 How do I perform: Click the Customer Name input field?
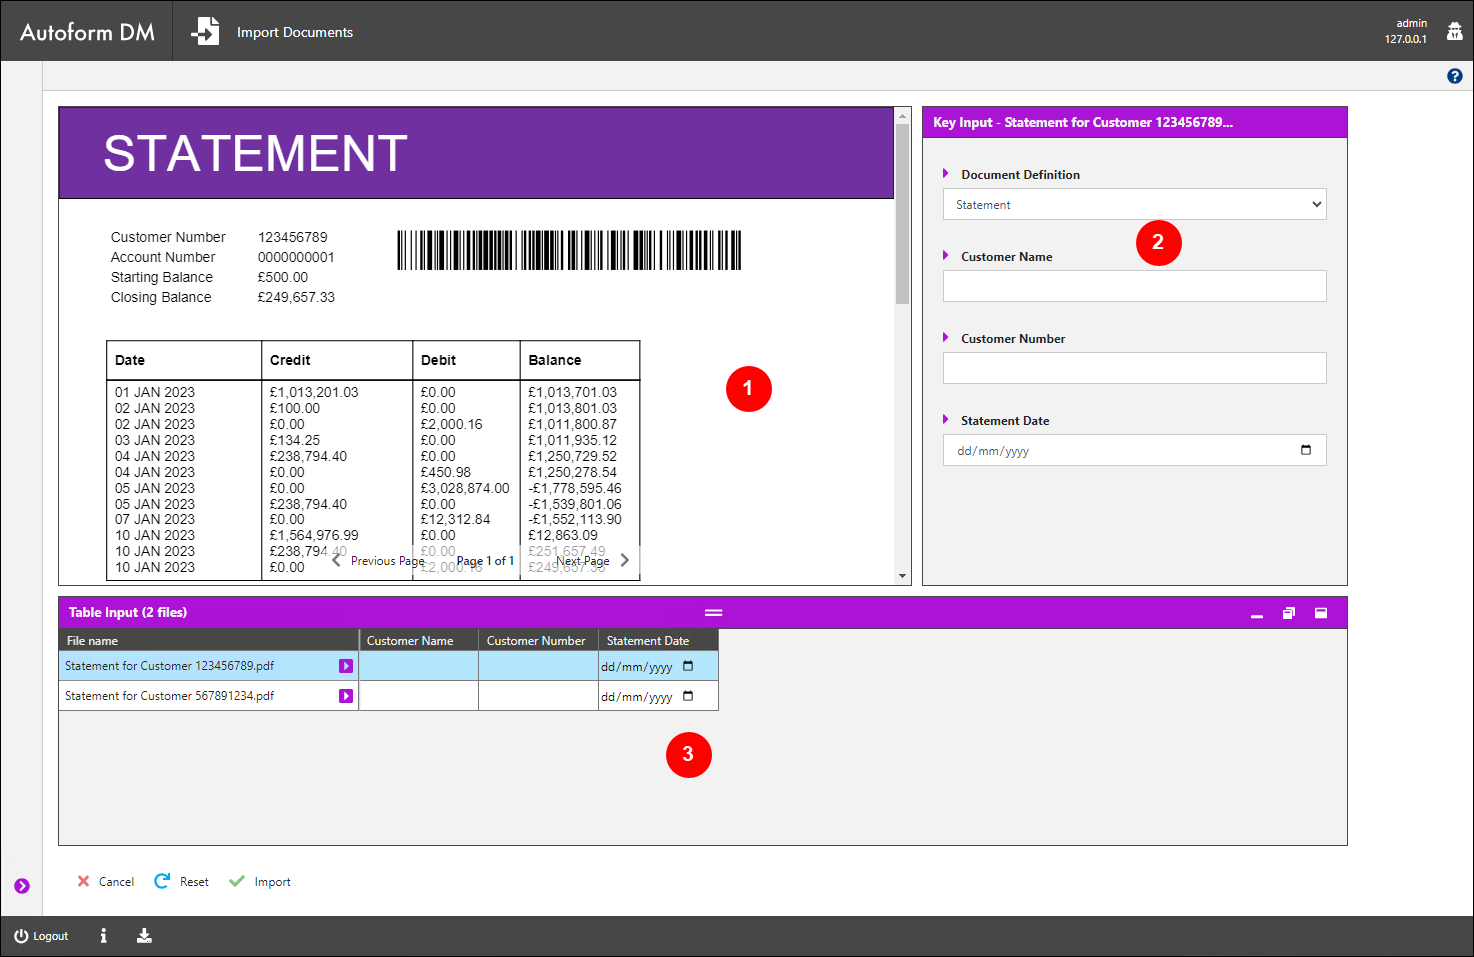tap(1134, 286)
